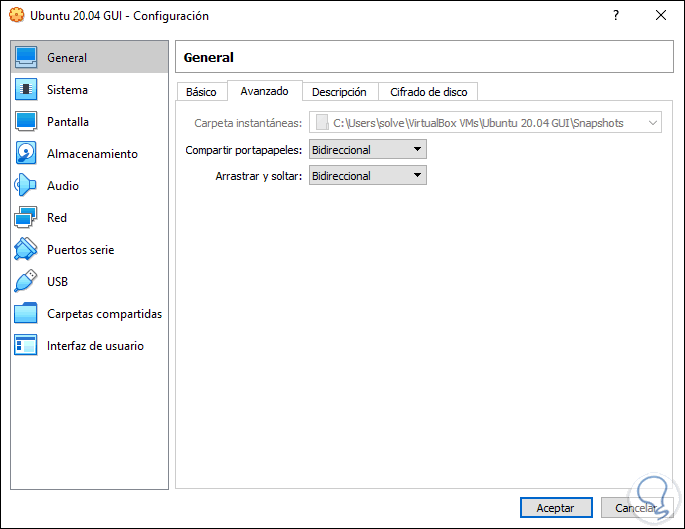Switch to the Cifrado de disco tab

[x=428, y=92]
